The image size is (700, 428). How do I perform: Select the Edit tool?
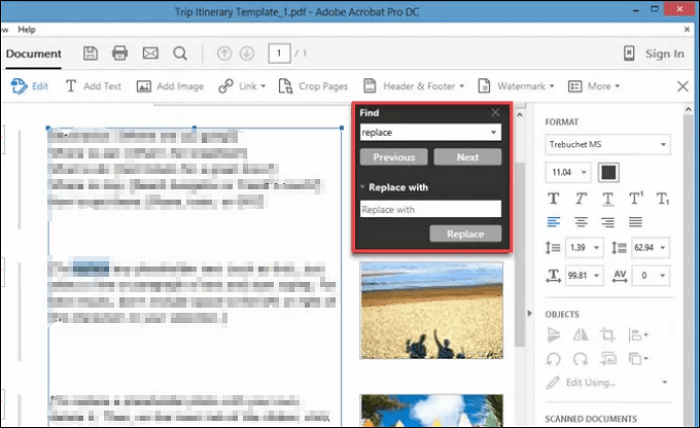[29, 86]
